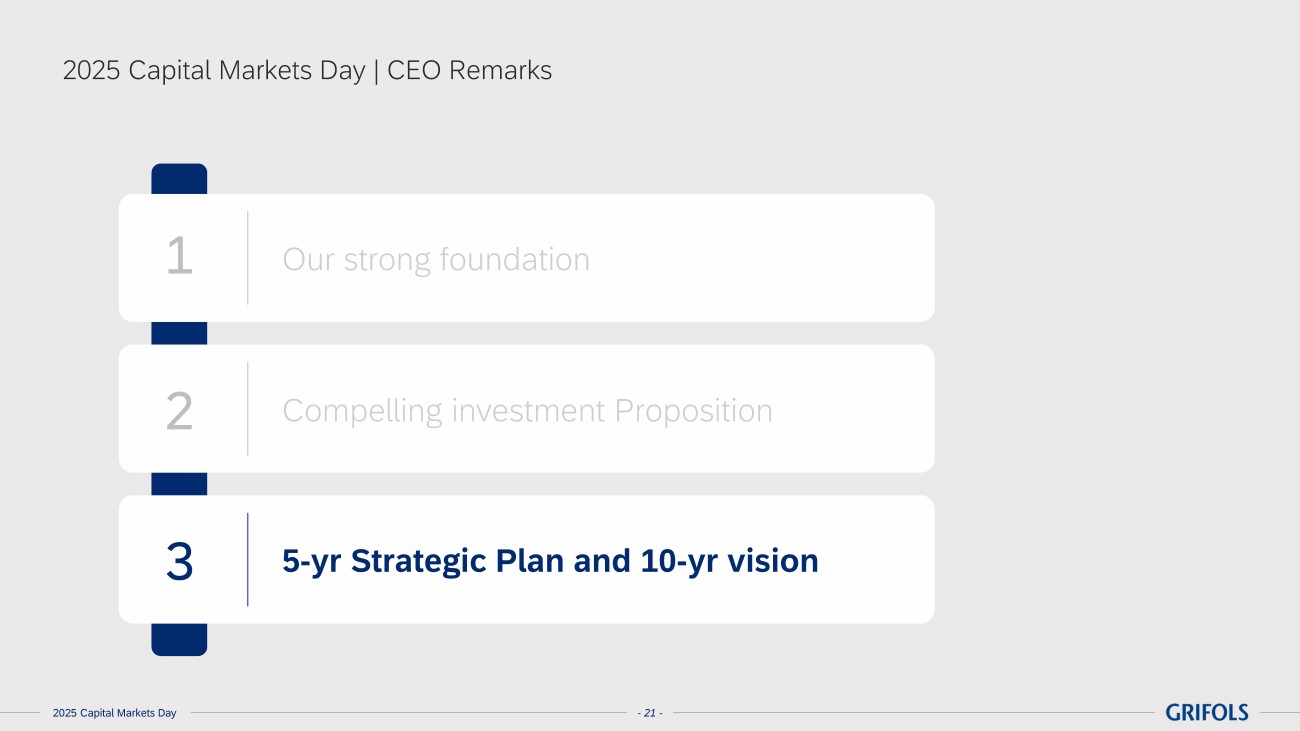This screenshot has width=1300, height=731.
Task: Click footer text '2025 Capital Markets Day'
Action: (x=114, y=713)
